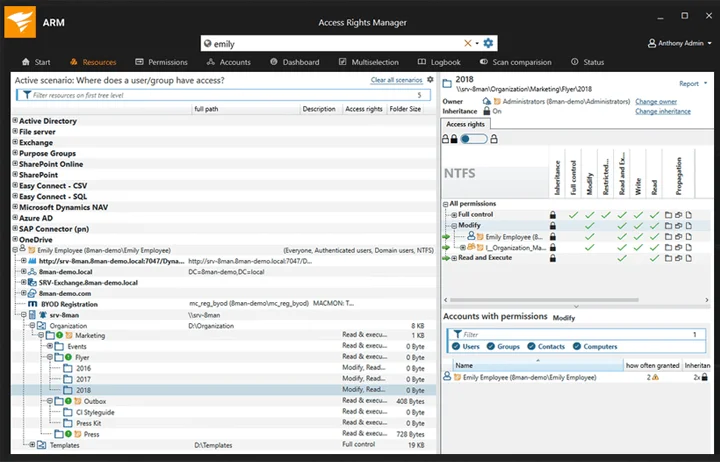Open the Report dropdown
The height and width of the screenshot is (462, 720).
point(692,84)
